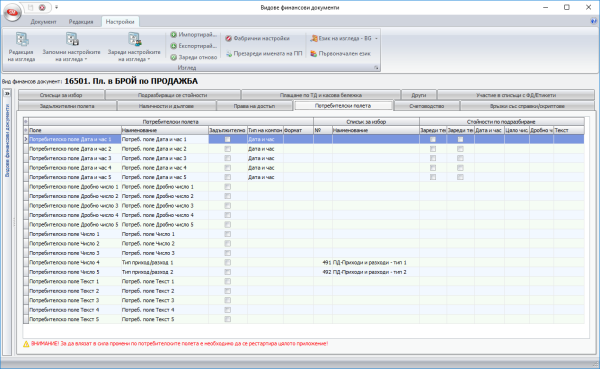The image size is (600, 369).
Task: Click the Задължително column header
Action: [228, 130]
